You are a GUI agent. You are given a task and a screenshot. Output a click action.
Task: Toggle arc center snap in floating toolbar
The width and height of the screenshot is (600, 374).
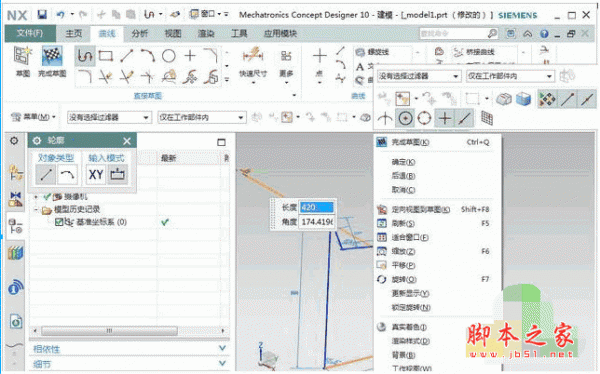pos(405,118)
